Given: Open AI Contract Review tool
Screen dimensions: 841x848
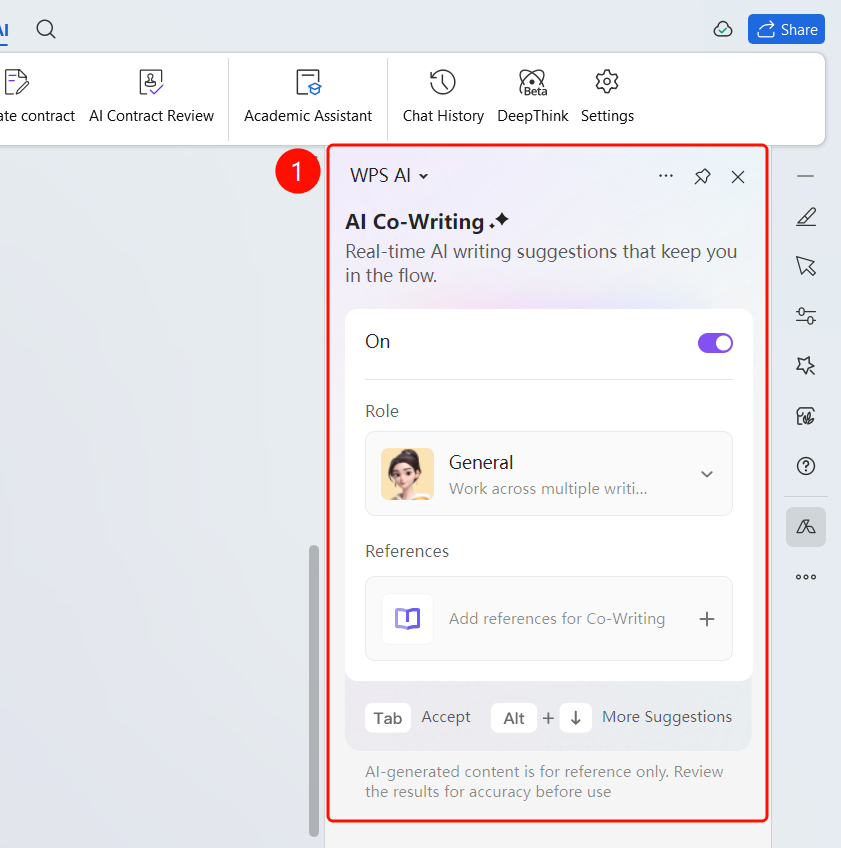Looking at the screenshot, I should point(151,97).
